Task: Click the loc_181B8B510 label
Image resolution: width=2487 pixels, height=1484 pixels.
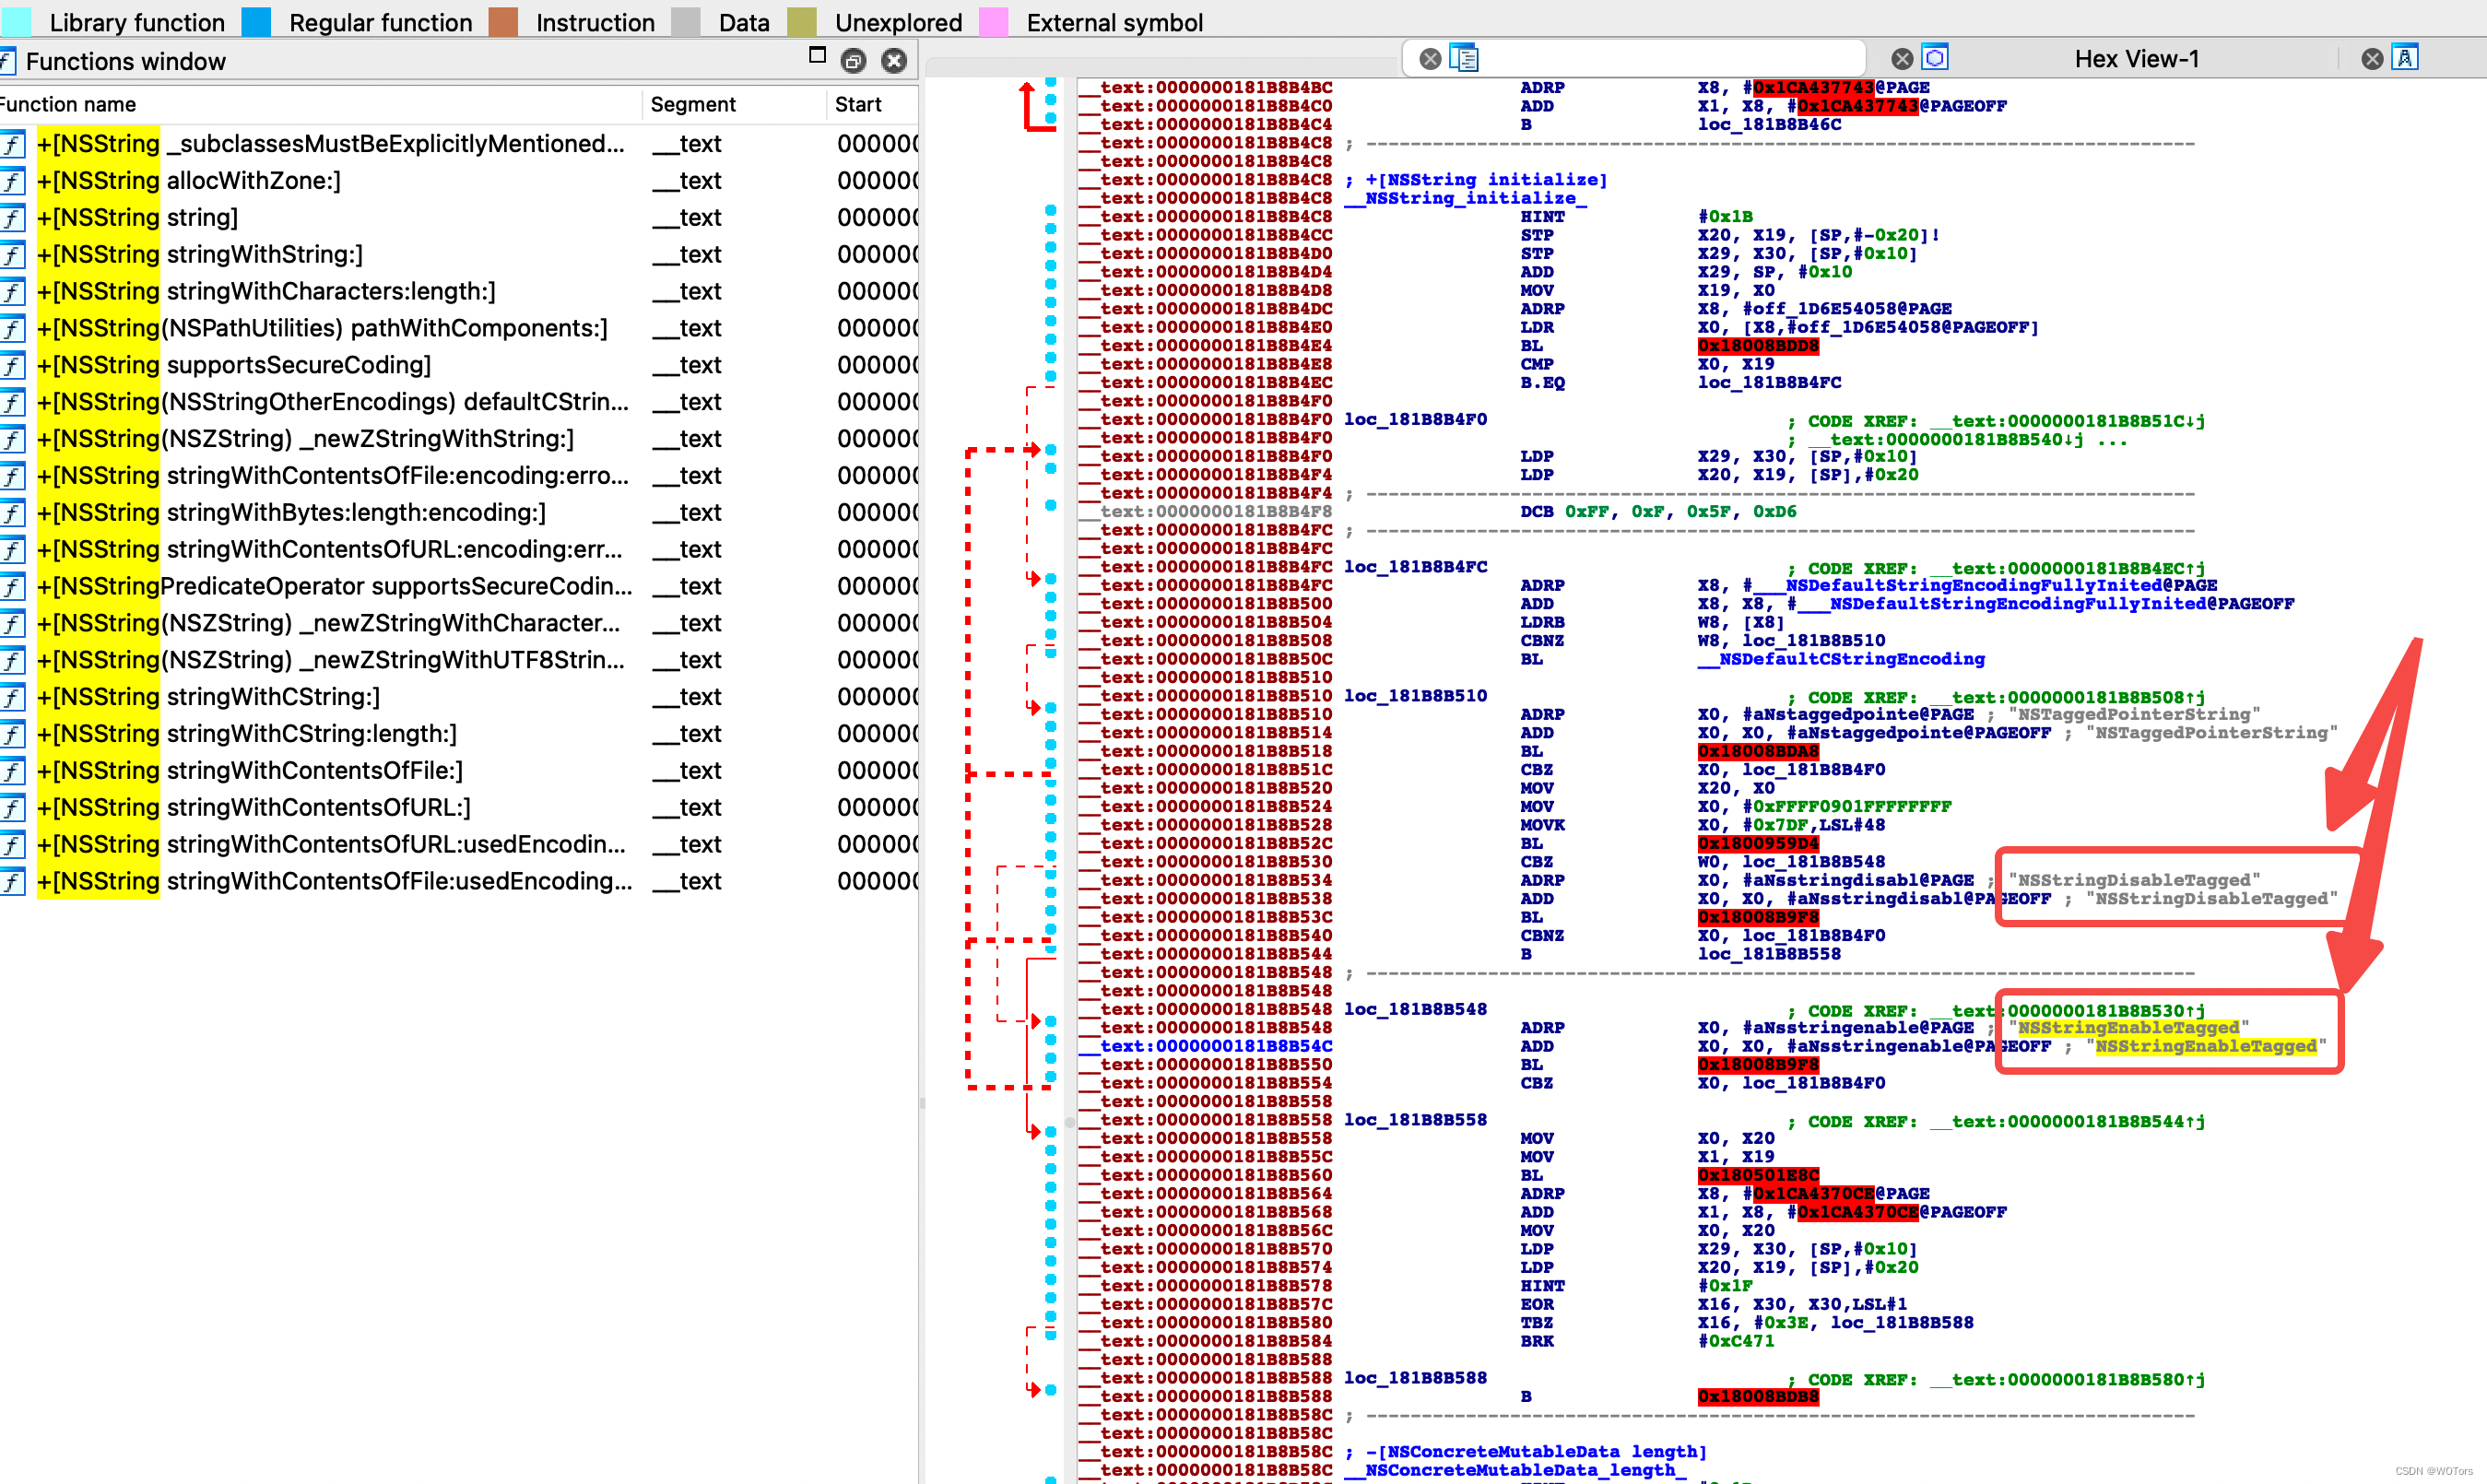Action: click(x=1415, y=696)
